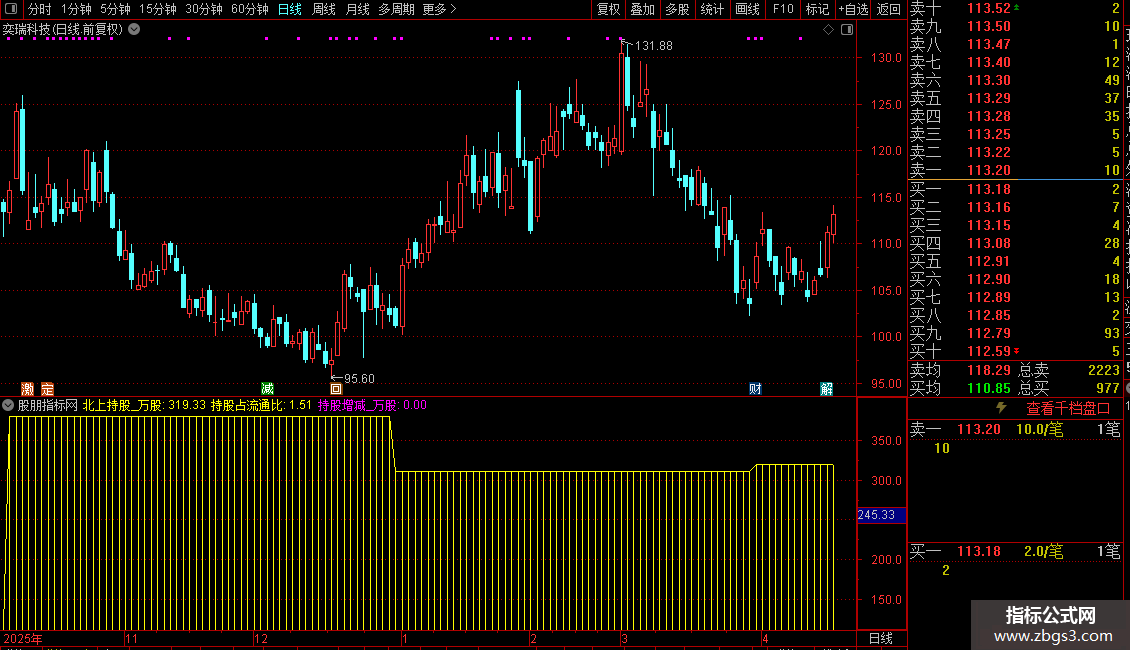Open the 统计 statistics tool
This screenshot has width=1130, height=650.
[x=712, y=9]
